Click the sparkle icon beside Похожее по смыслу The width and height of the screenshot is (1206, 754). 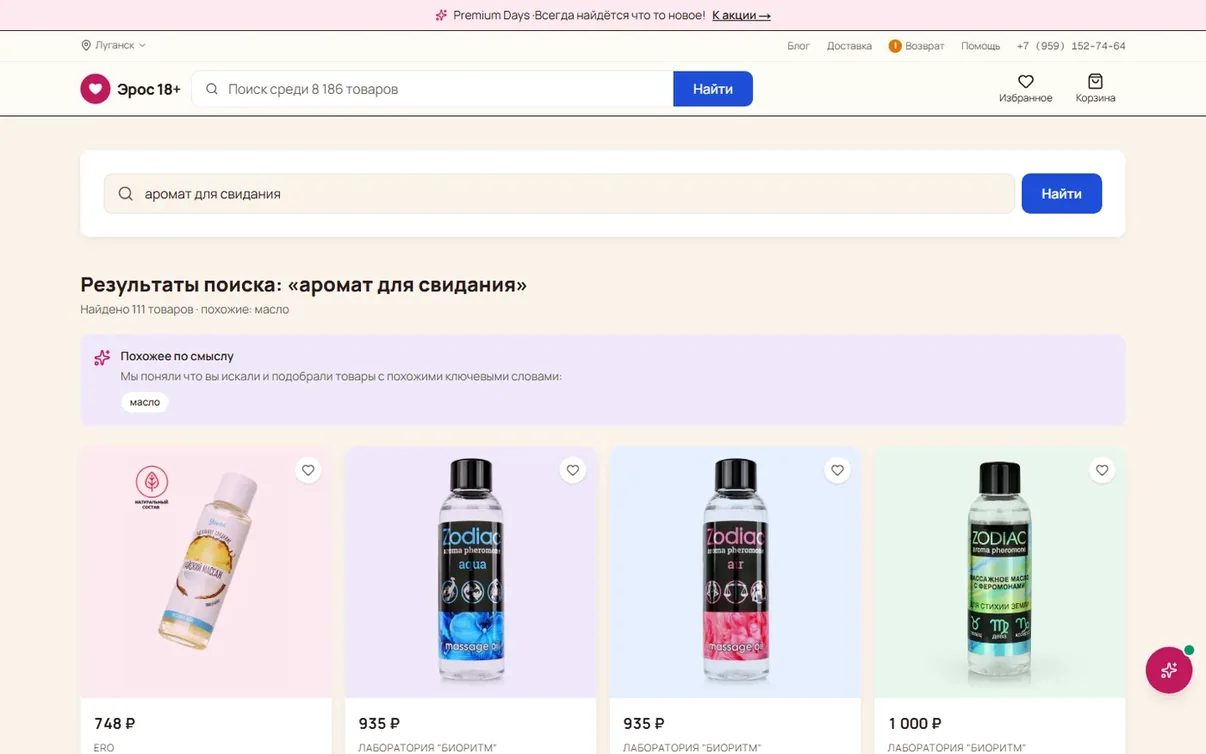(x=102, y=357)
